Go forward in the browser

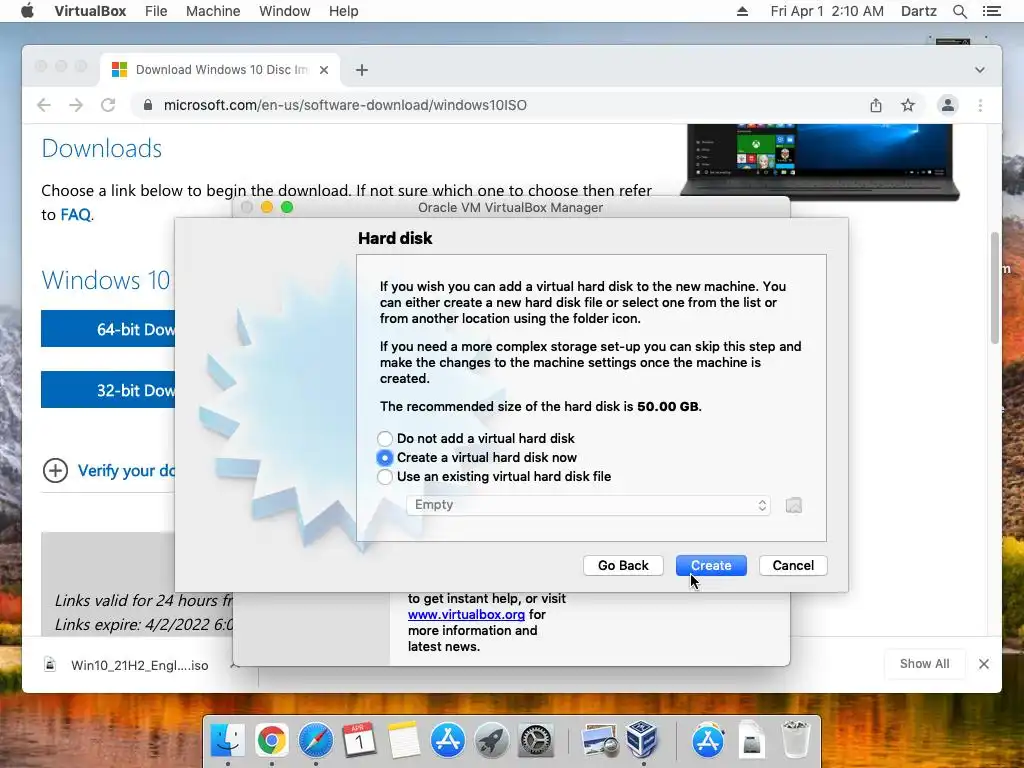[x=76, y=105]
